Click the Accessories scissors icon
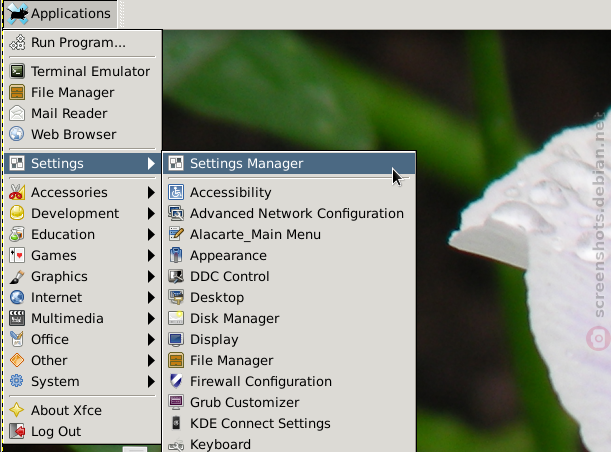611x452 pixels. [x=17, y=192]
